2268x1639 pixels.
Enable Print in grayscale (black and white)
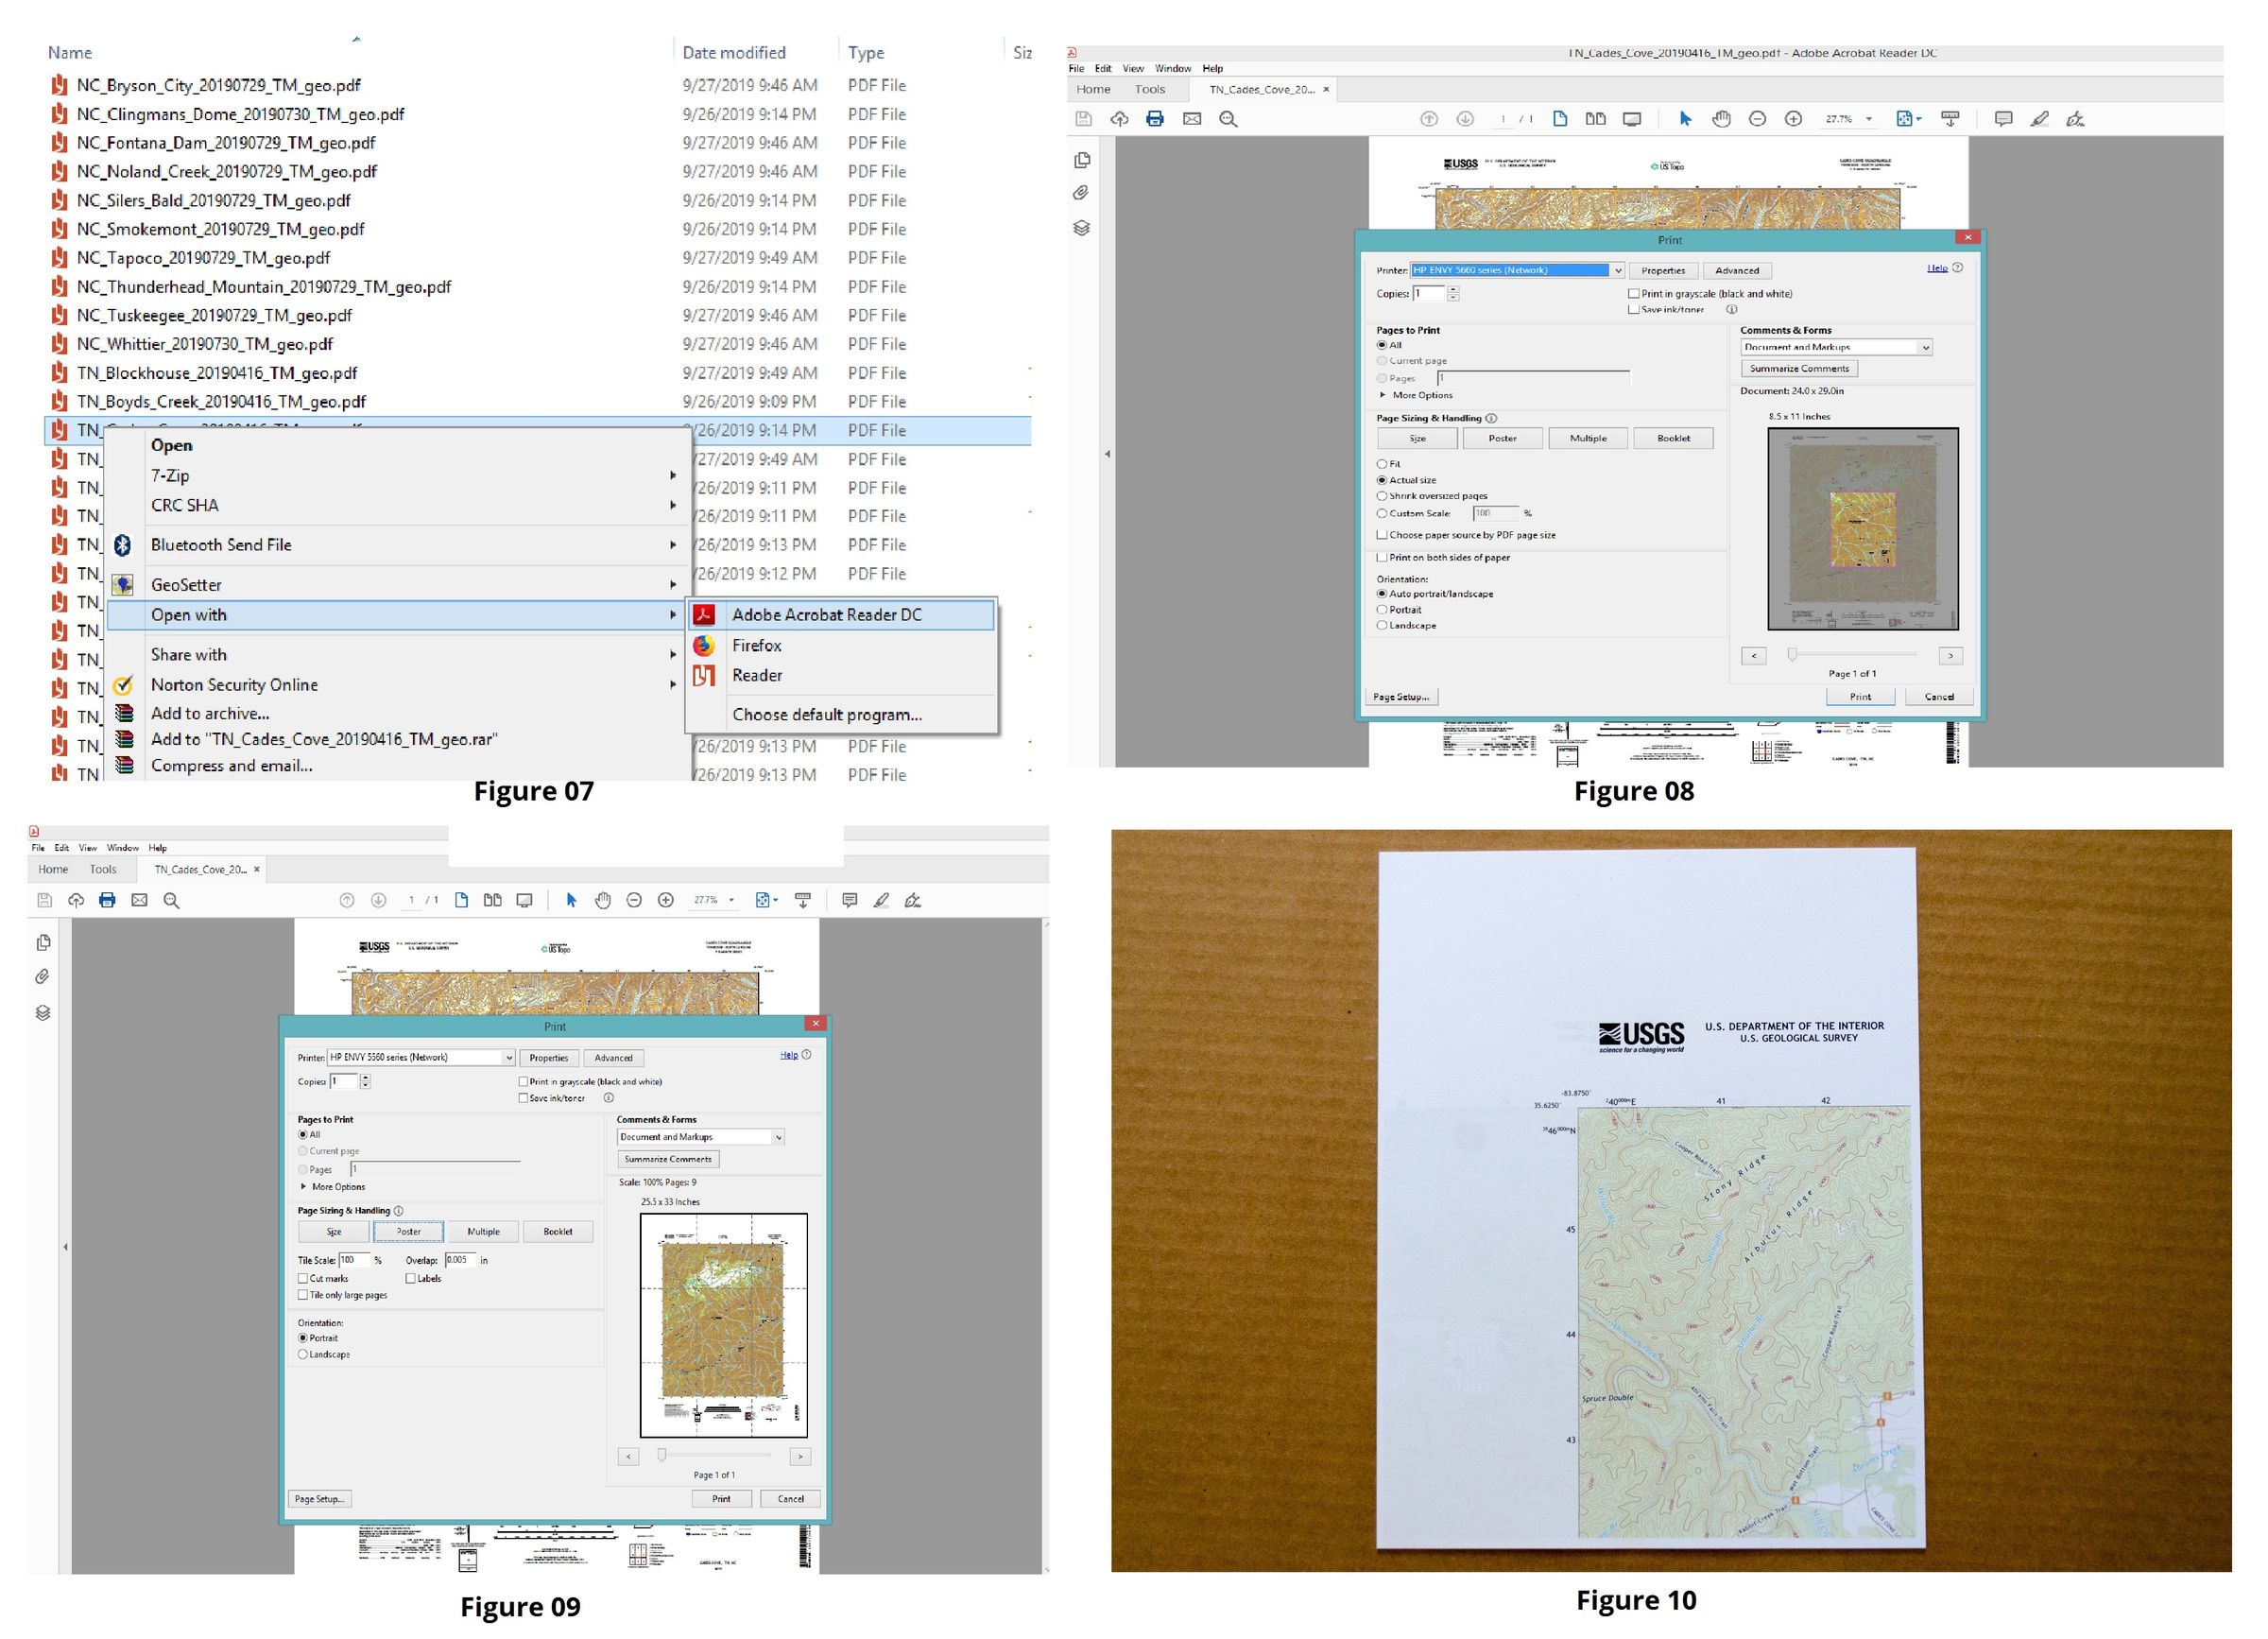[x=1636, y=294]
